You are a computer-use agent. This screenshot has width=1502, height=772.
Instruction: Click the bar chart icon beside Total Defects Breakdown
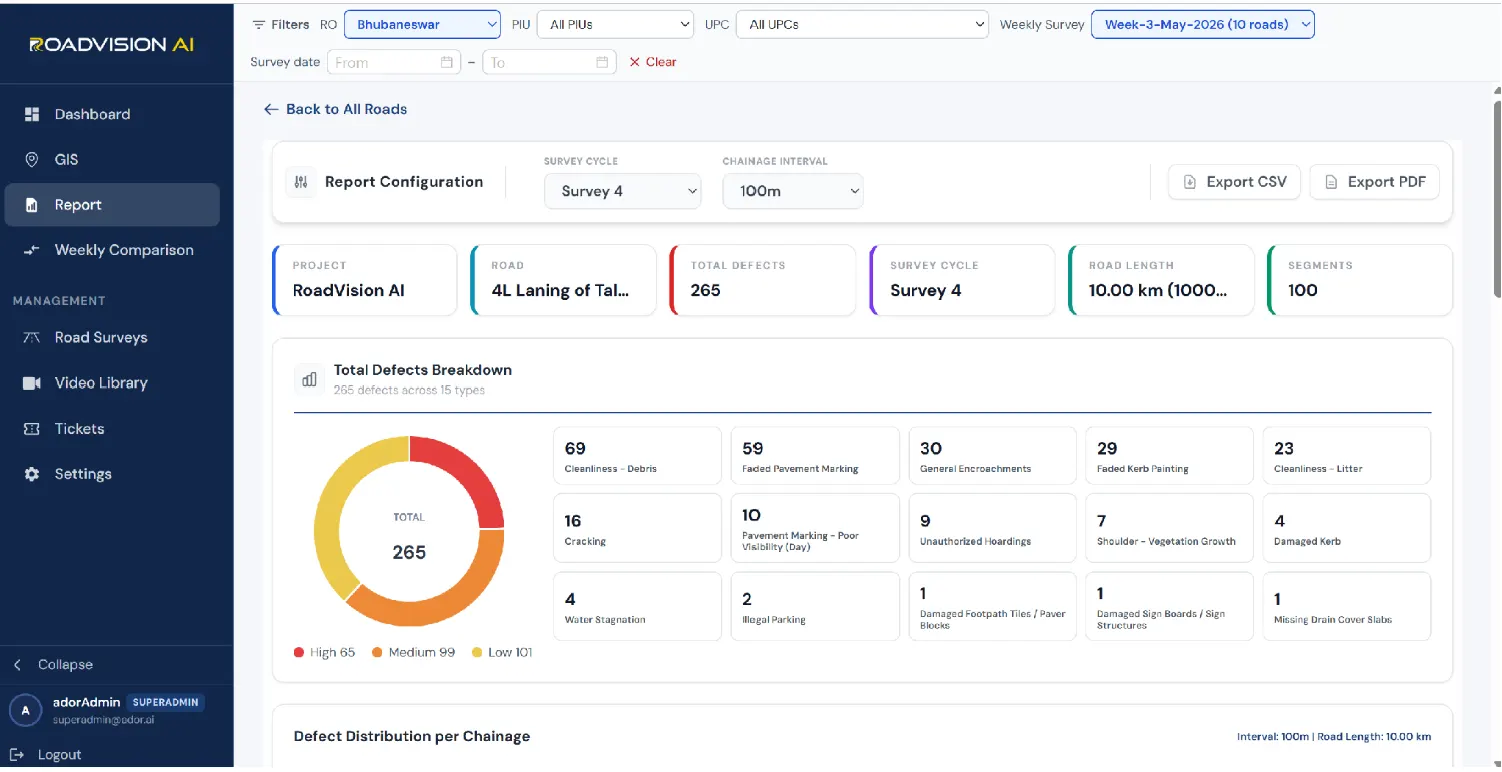click(309, 379)
